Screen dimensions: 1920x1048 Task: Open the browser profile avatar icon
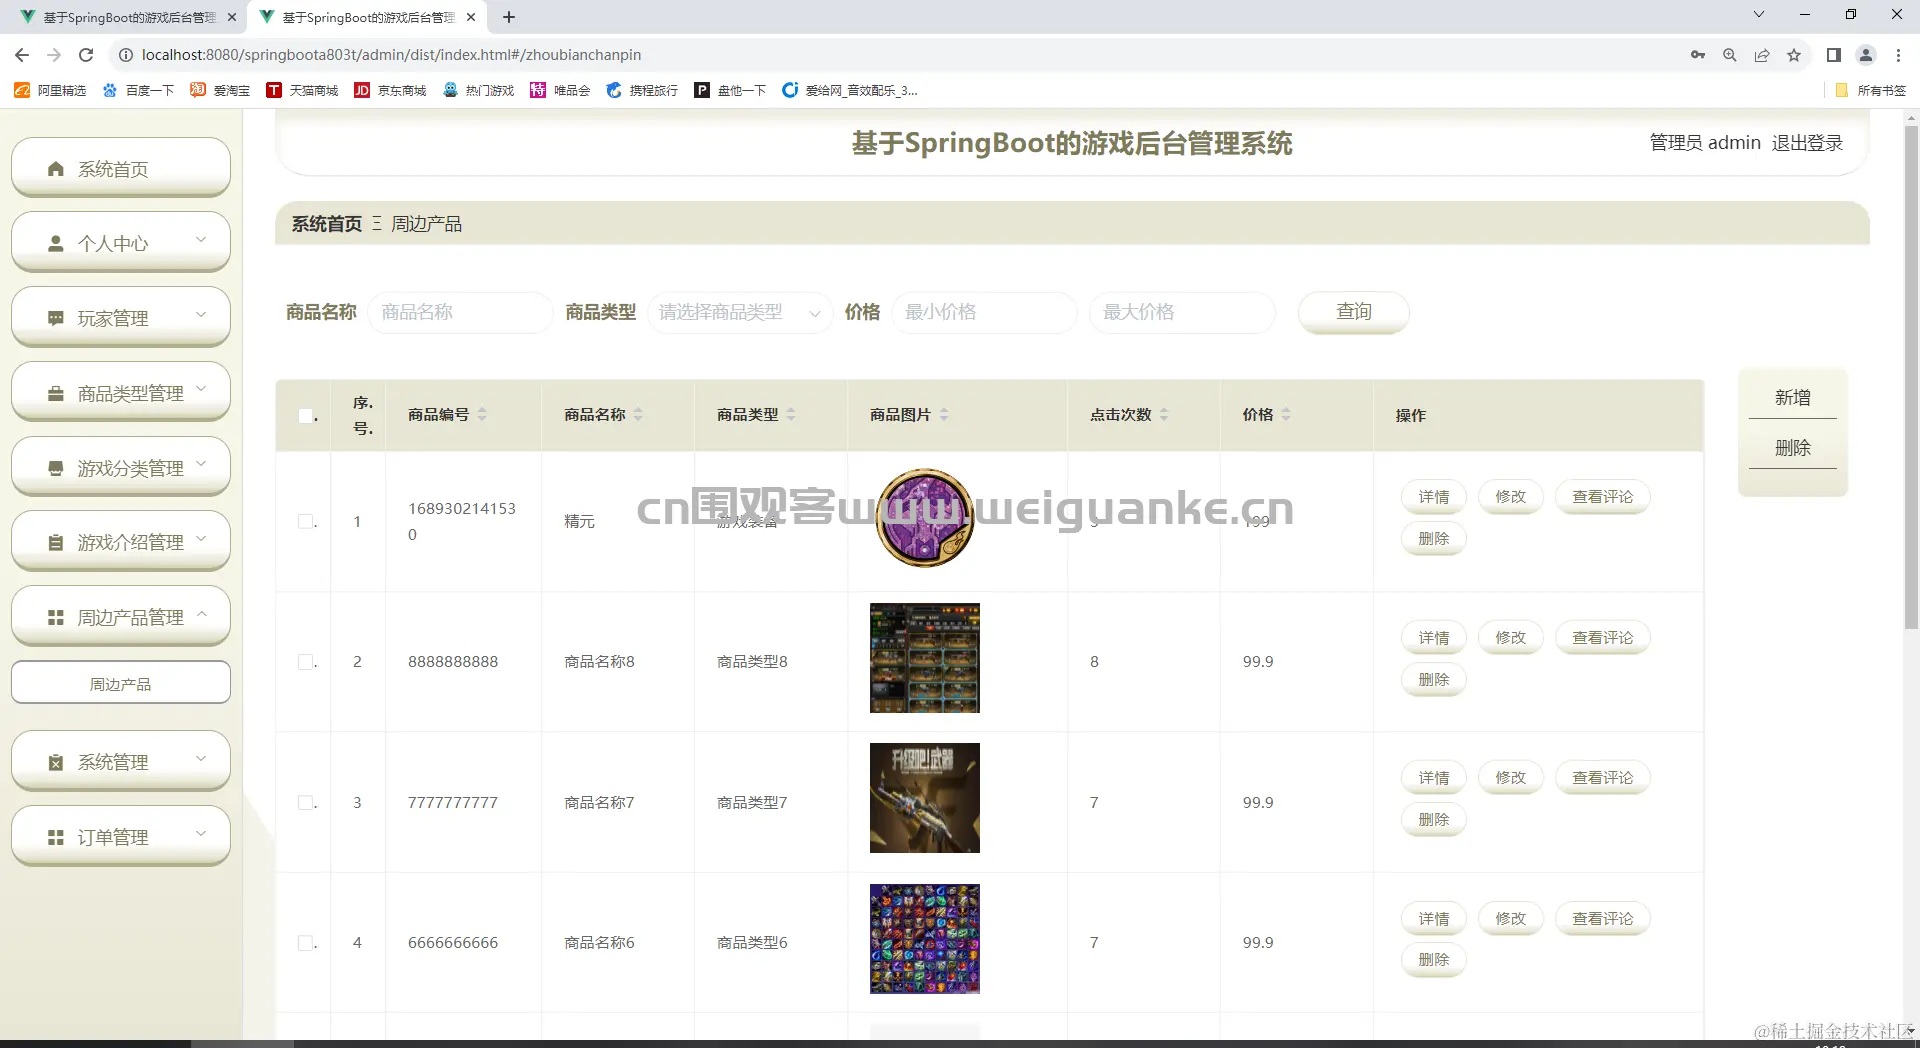pos(1866,55)
